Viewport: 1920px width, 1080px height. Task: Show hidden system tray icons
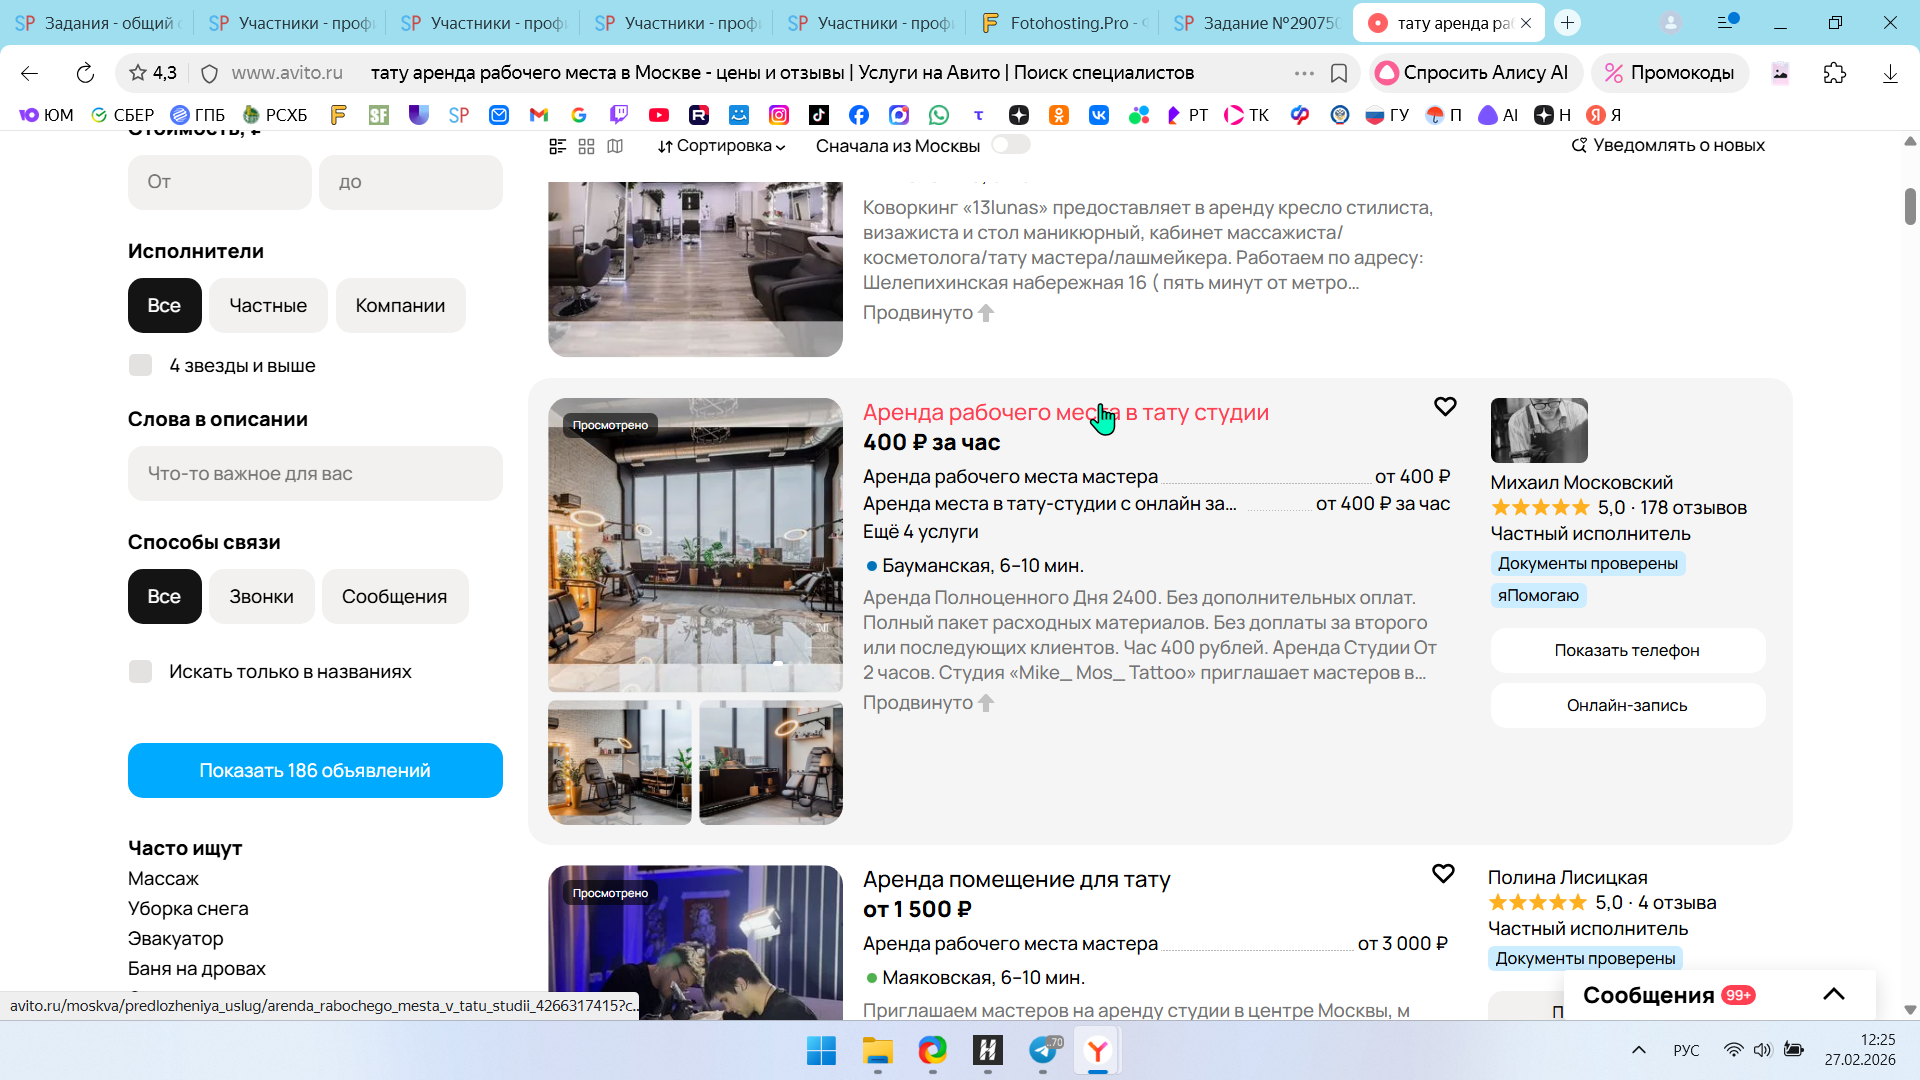(1638, 1050)
